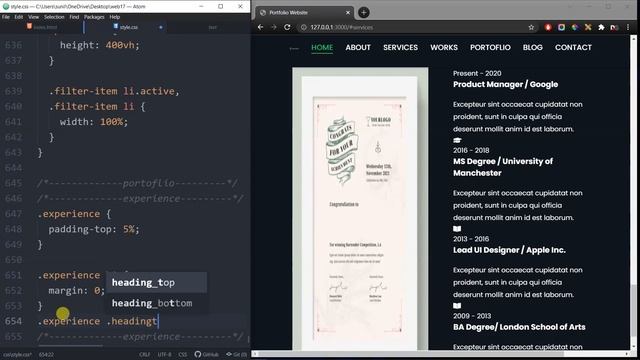Open Atom View menu
Viewport: 640px width, 360px height.
(x=33, y=17)
